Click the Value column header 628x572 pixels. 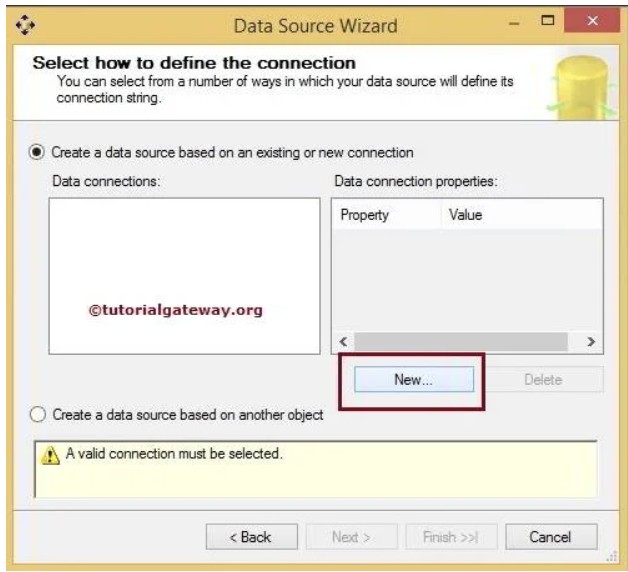tap(521, 215)
